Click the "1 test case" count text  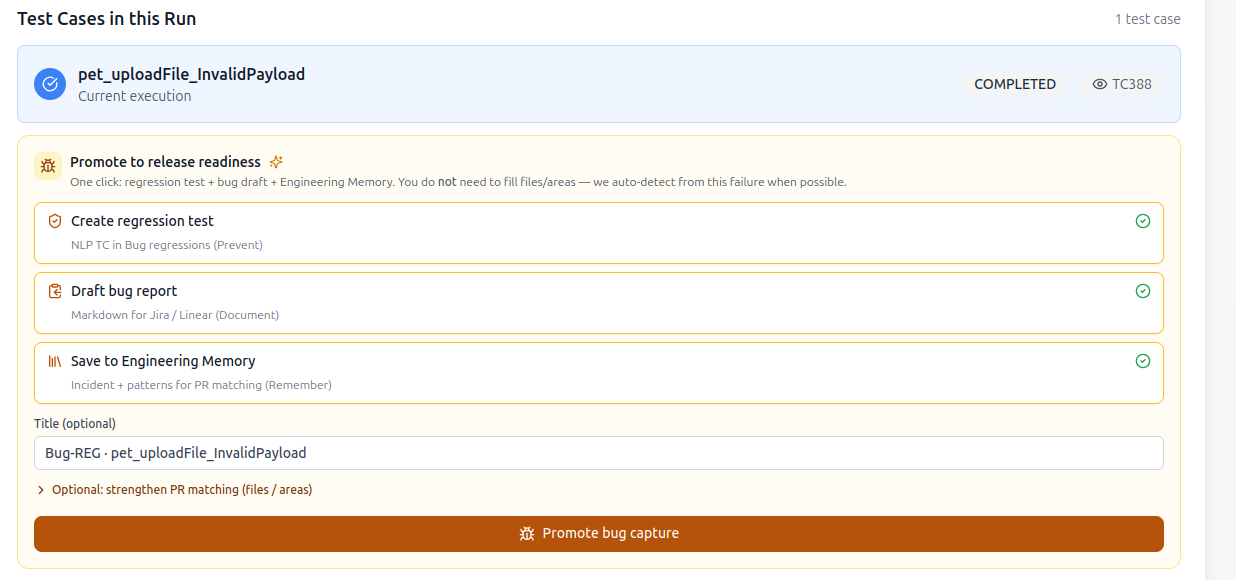point(1148,19)
